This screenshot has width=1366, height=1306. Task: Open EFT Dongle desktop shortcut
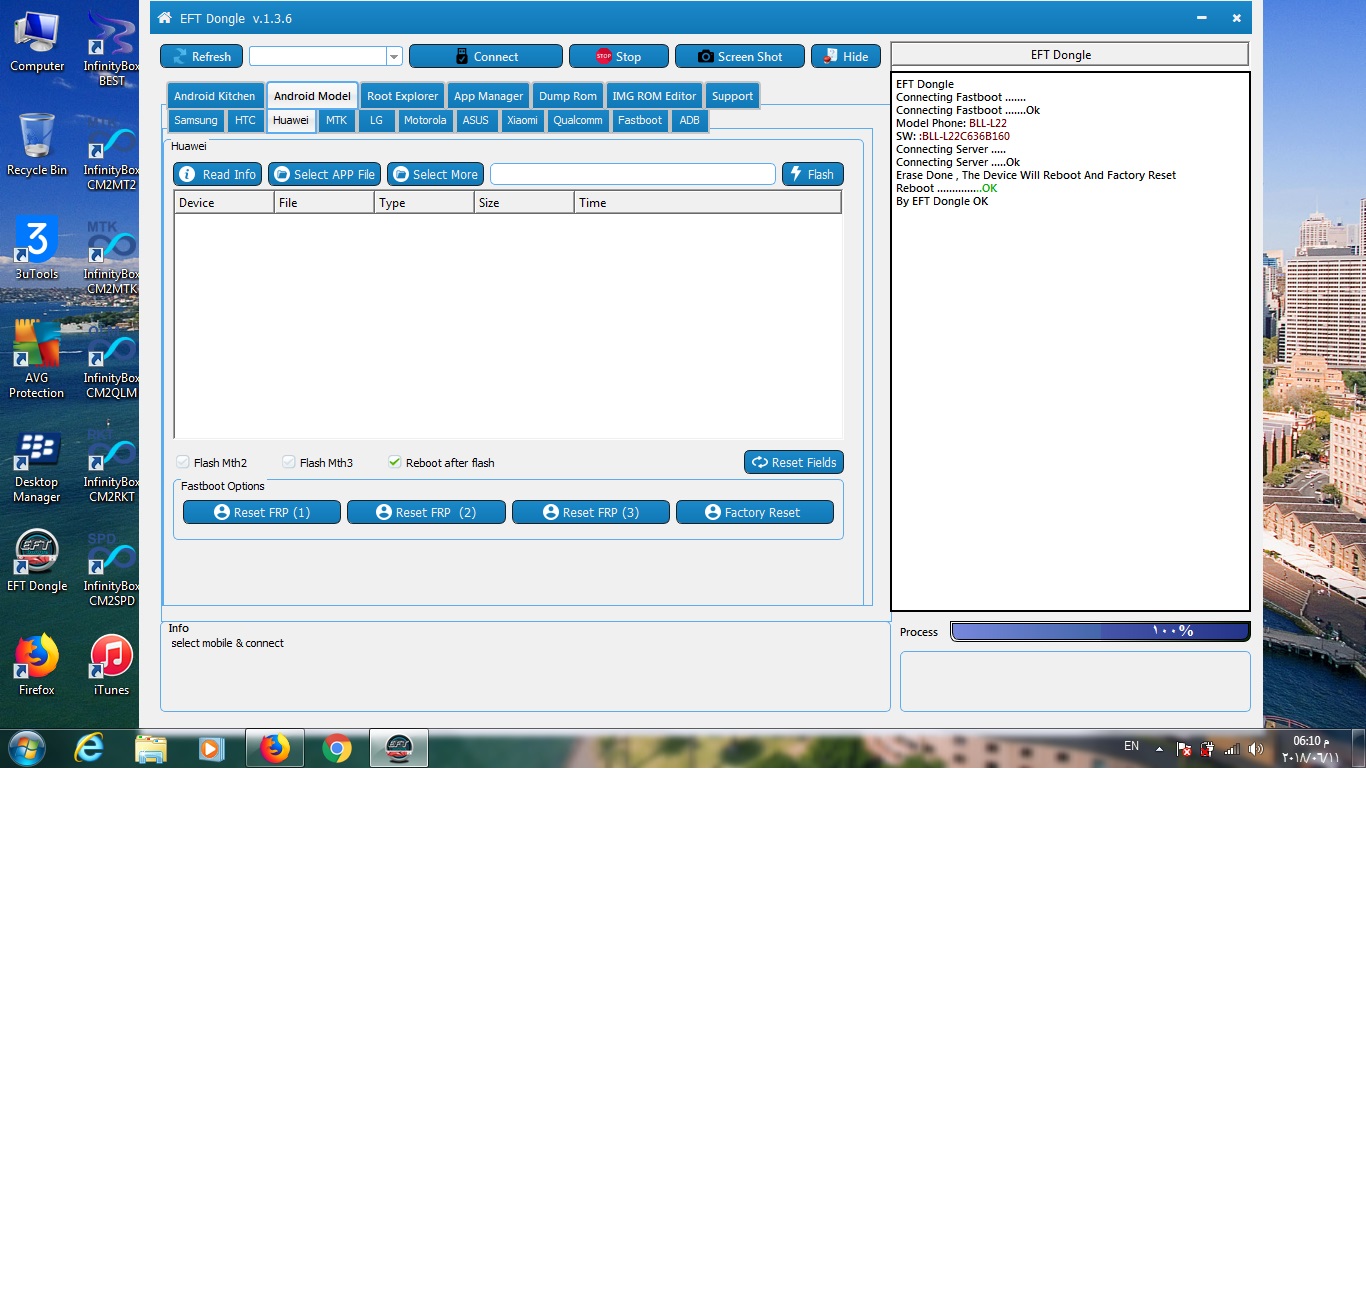pyautogui.click(x=37, y=560)
